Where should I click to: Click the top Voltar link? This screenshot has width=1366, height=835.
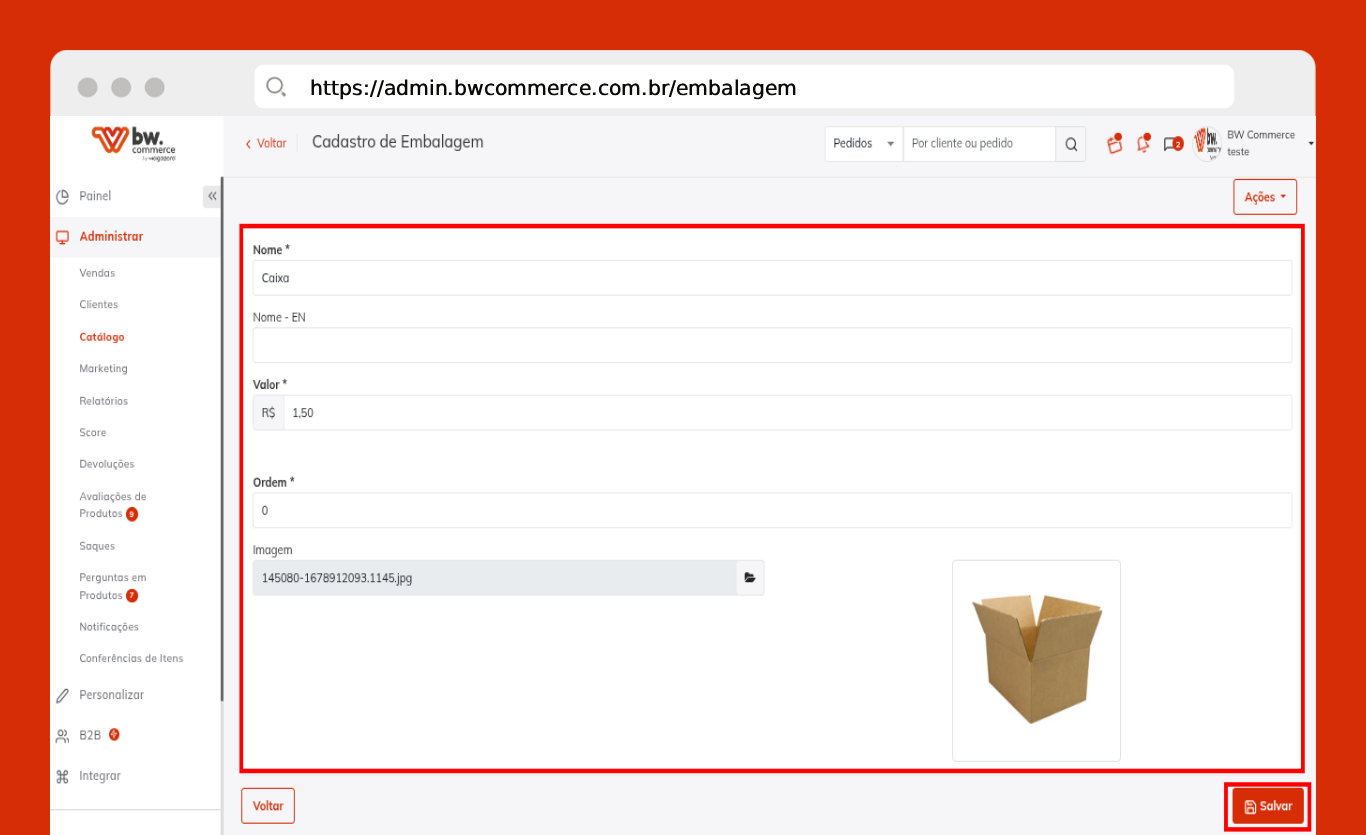pos(266,144)
